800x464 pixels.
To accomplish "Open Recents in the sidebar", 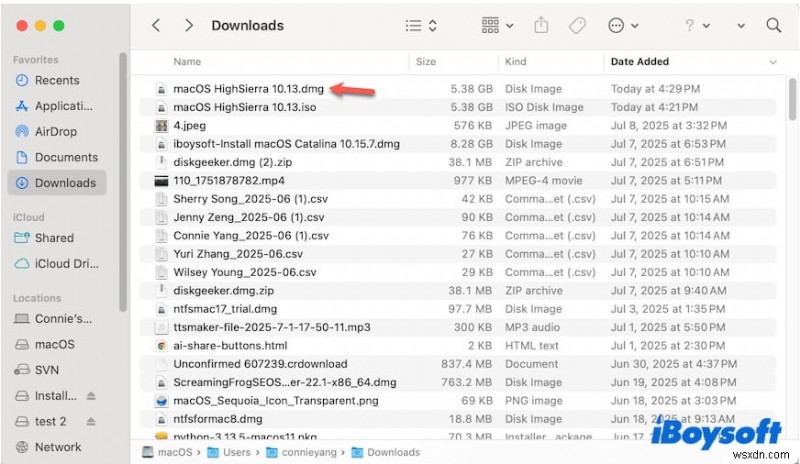I will (57, 80).
